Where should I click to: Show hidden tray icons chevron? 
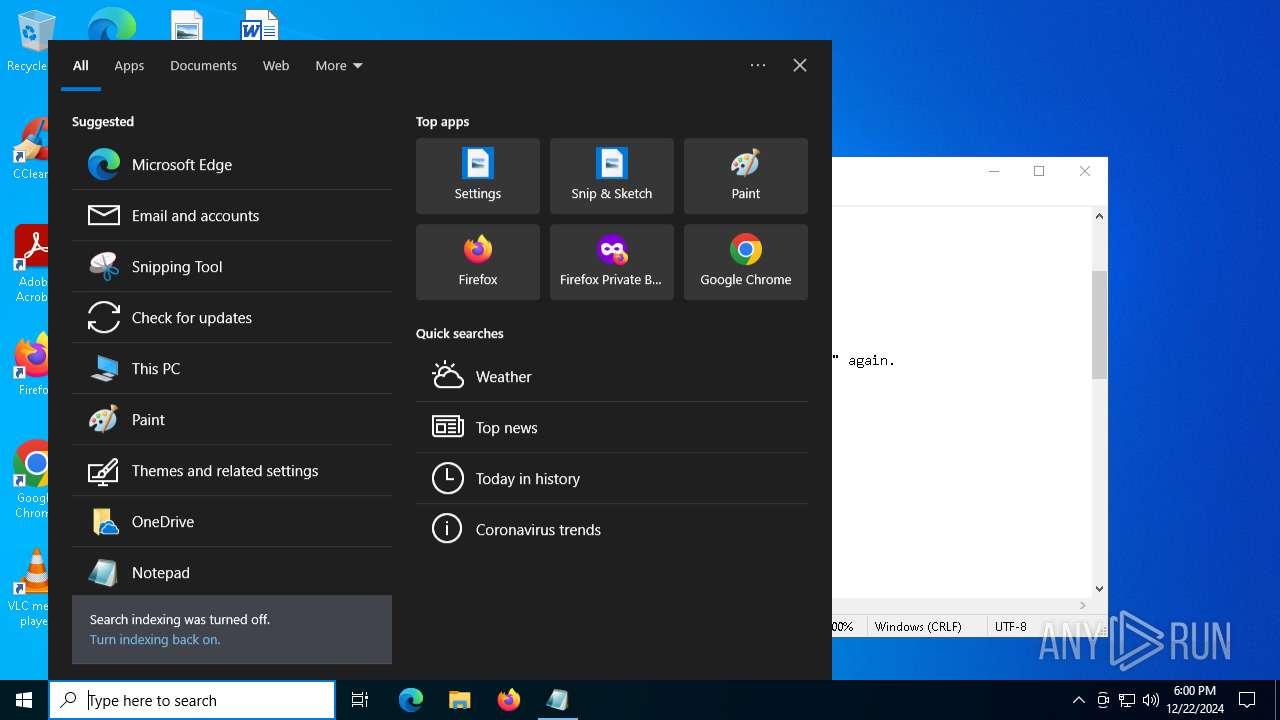point(1078,700)
